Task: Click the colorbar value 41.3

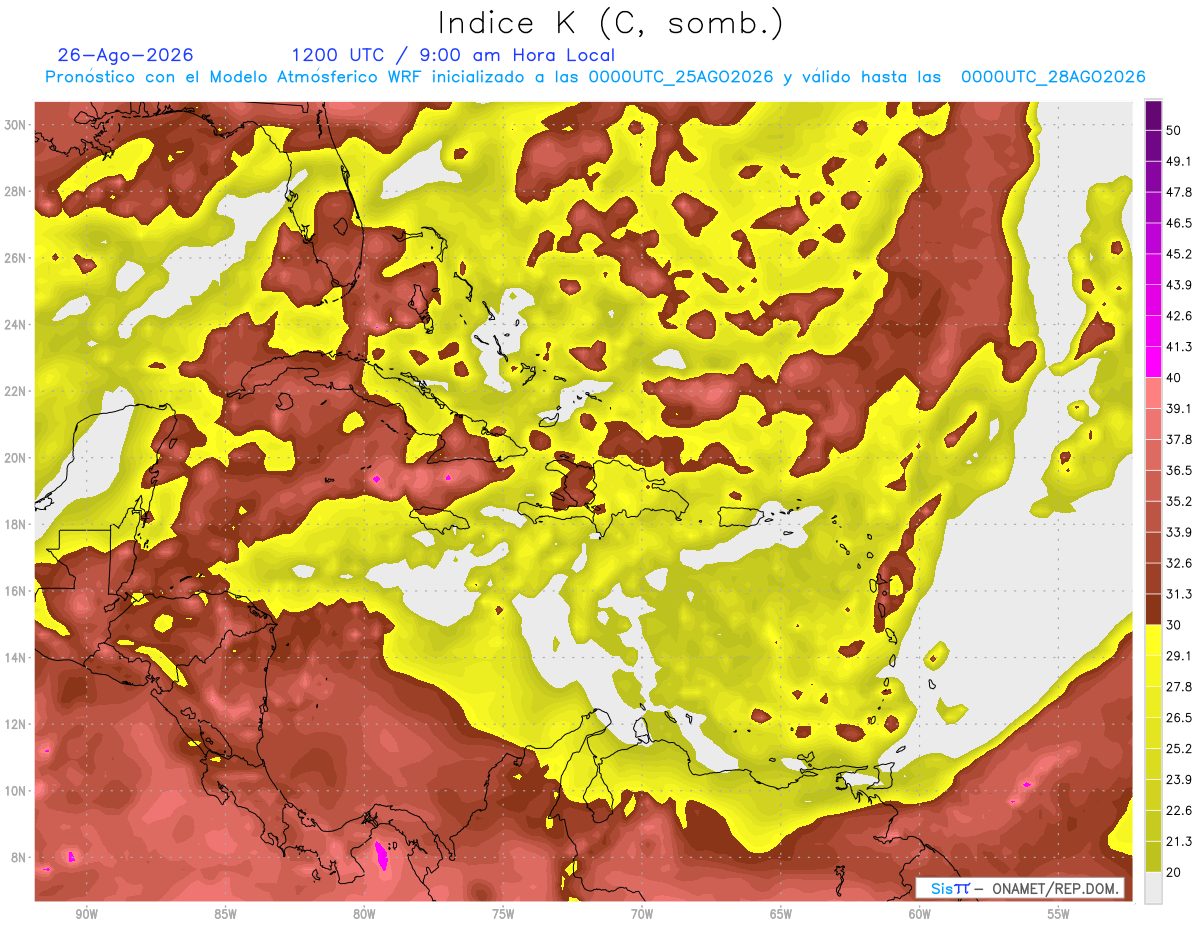Action: [1178, 347]
